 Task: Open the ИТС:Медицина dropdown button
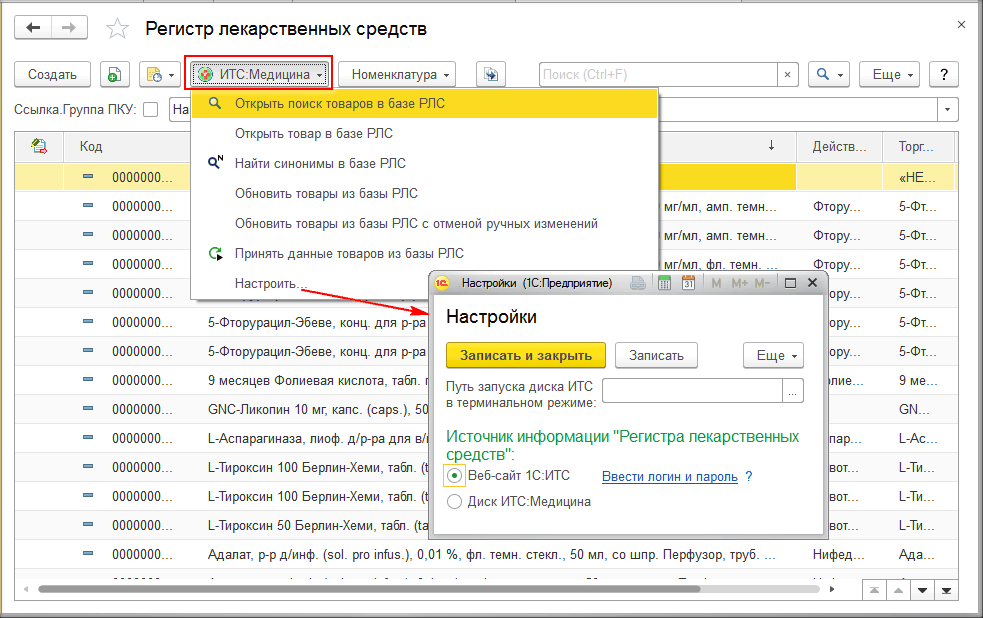click(x=259, y=75)
